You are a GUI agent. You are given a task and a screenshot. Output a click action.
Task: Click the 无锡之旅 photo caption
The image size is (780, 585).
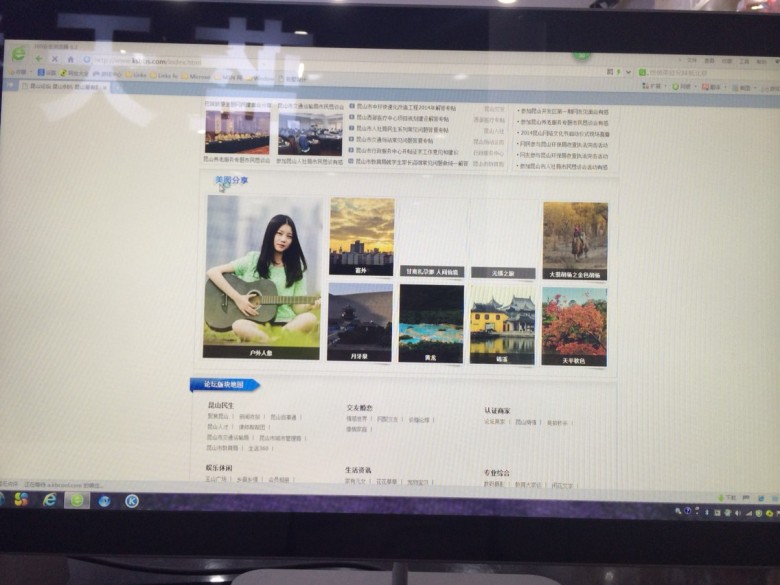(x=503, y=273)
